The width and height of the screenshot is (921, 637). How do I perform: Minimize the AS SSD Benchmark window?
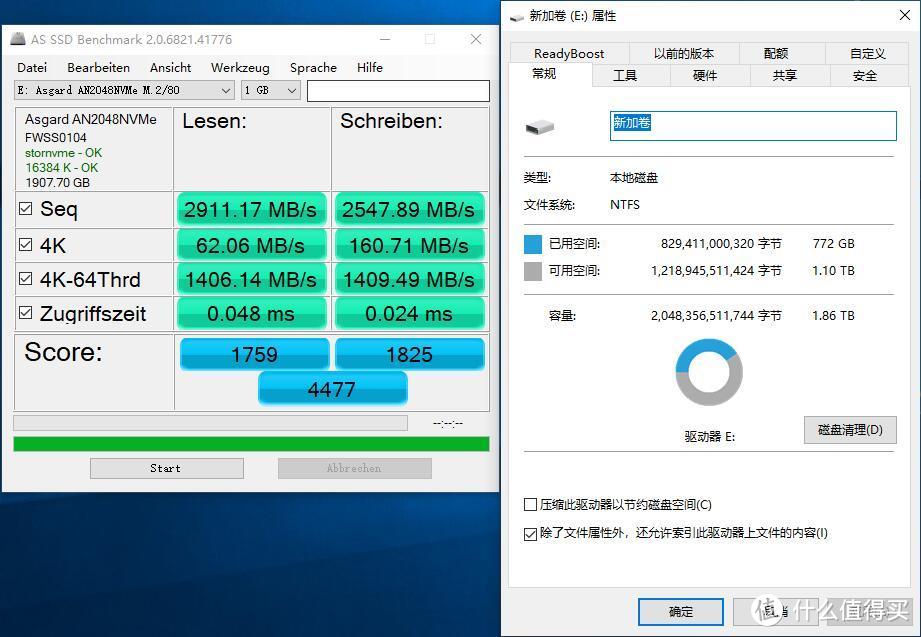click(385, 39)
